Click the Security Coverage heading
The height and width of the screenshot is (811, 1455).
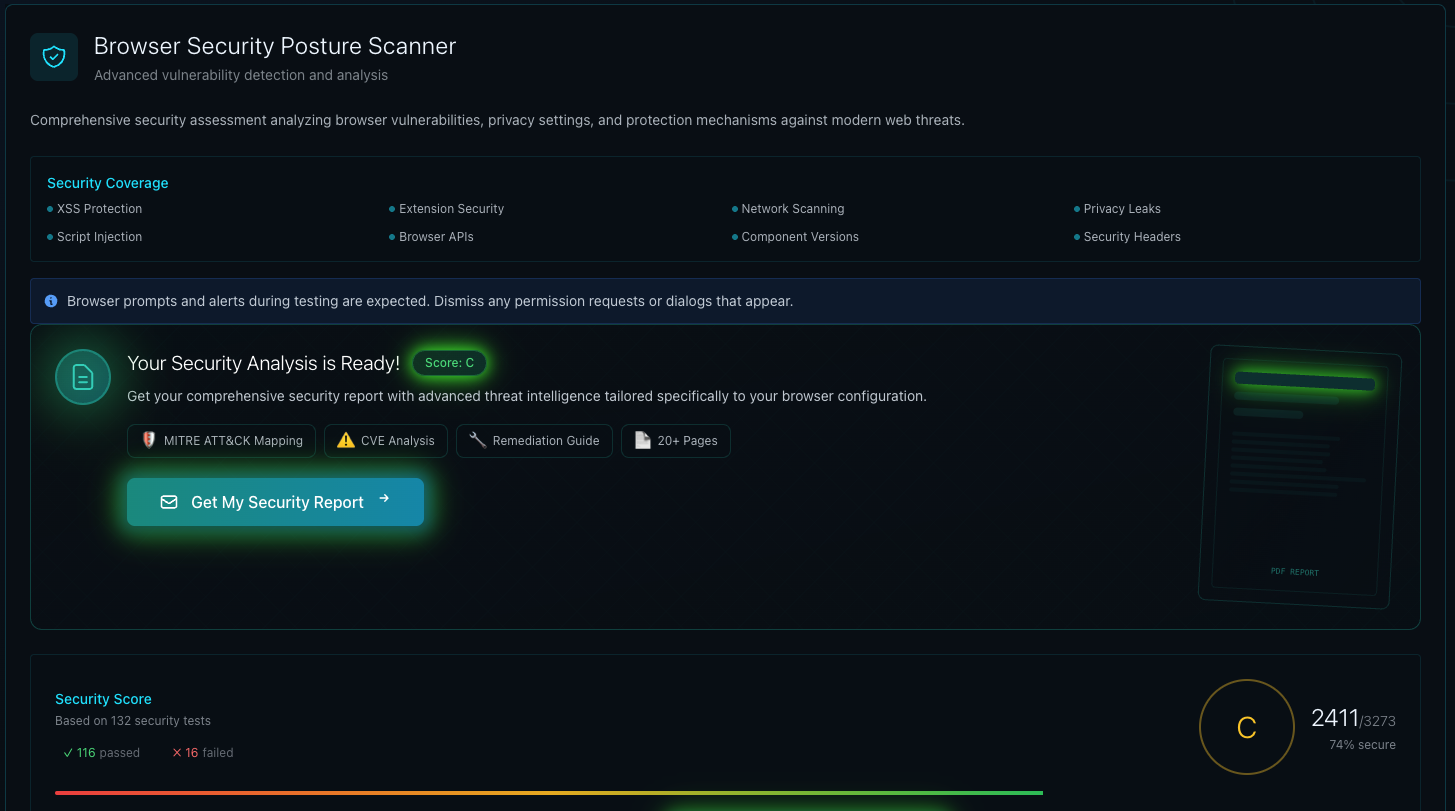click(108, 183)
